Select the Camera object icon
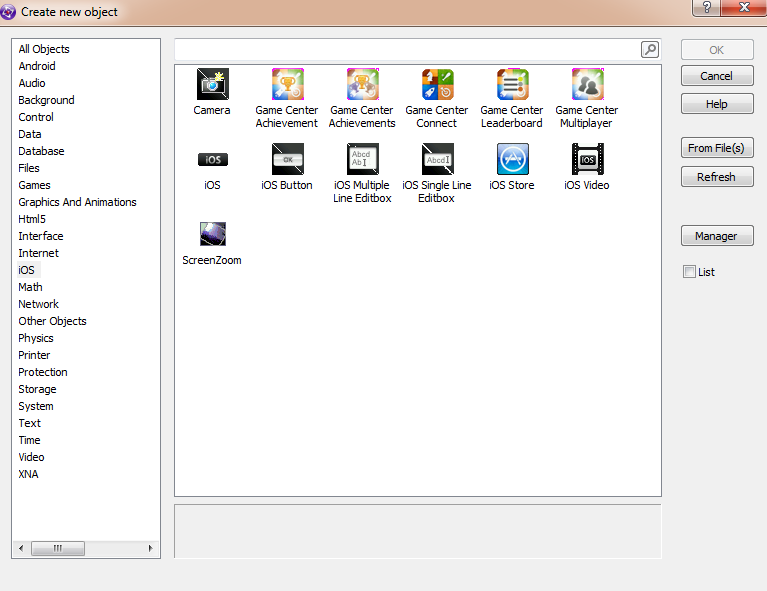 point(212,84)
